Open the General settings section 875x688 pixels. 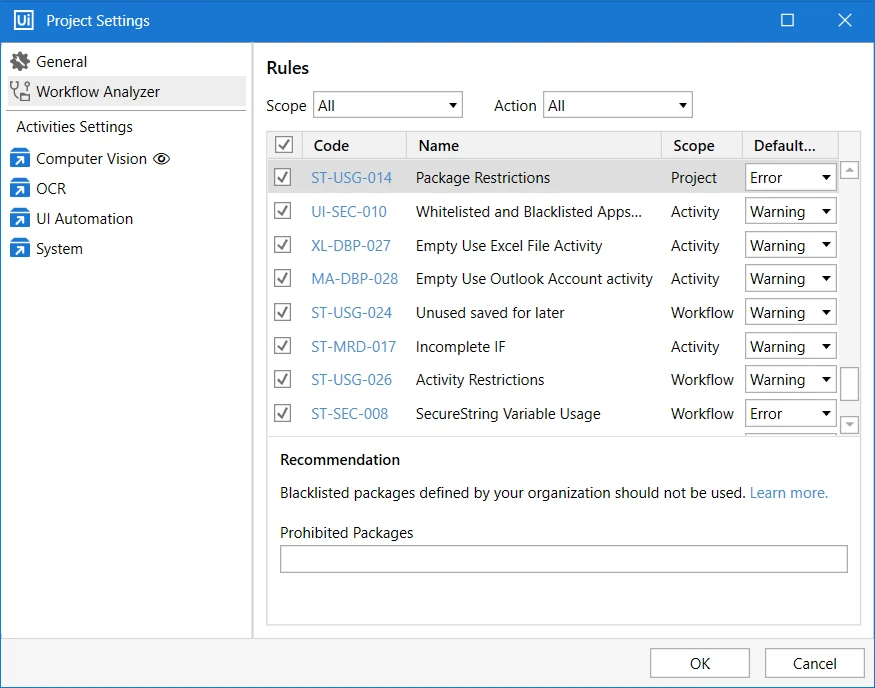pyautogui.click(x=127, y=61)
